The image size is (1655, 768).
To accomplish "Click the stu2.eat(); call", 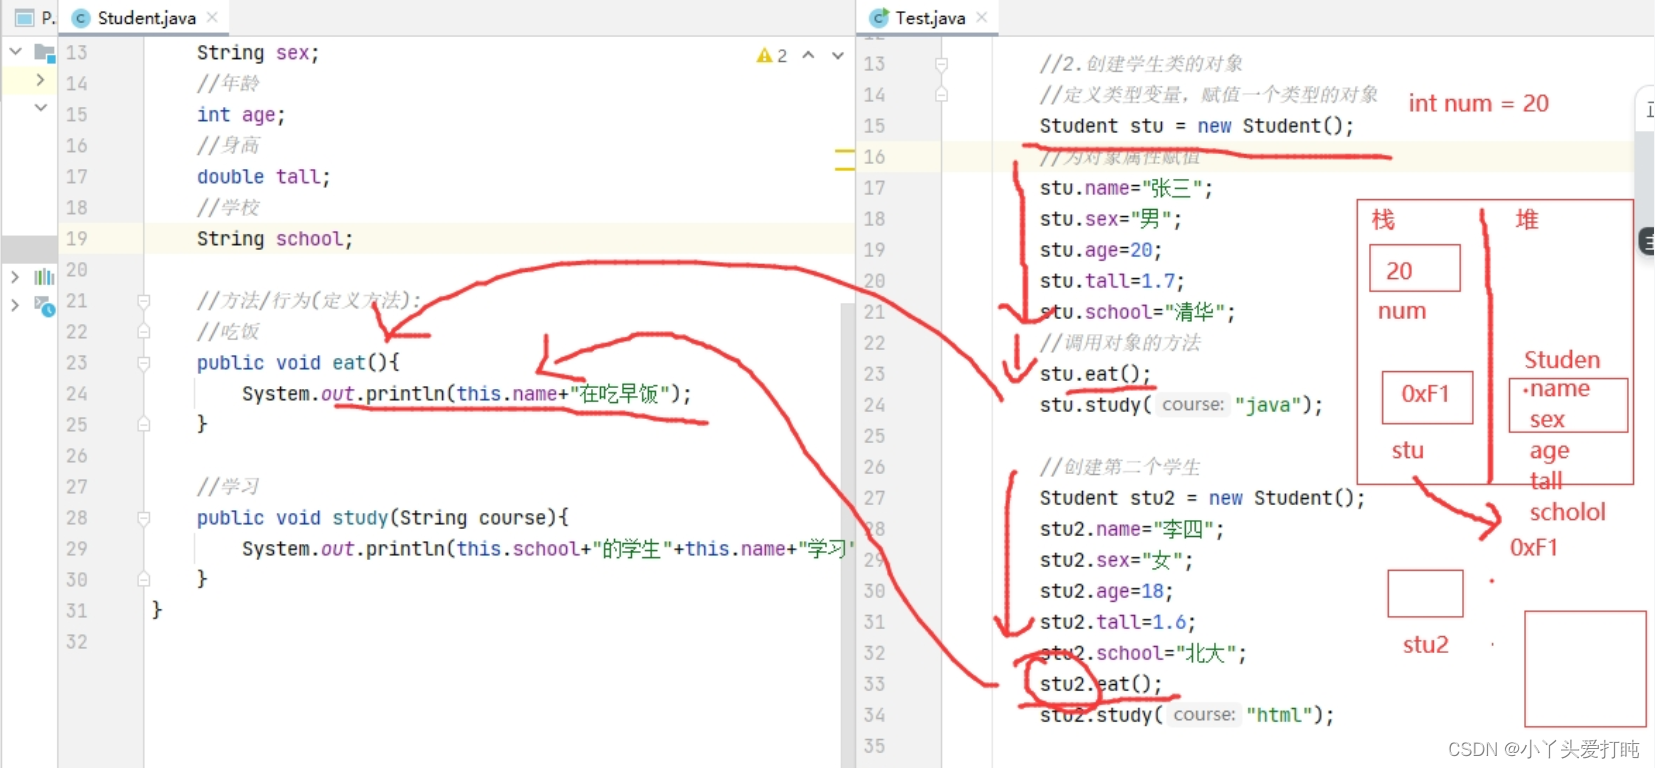I will 1101,684.
